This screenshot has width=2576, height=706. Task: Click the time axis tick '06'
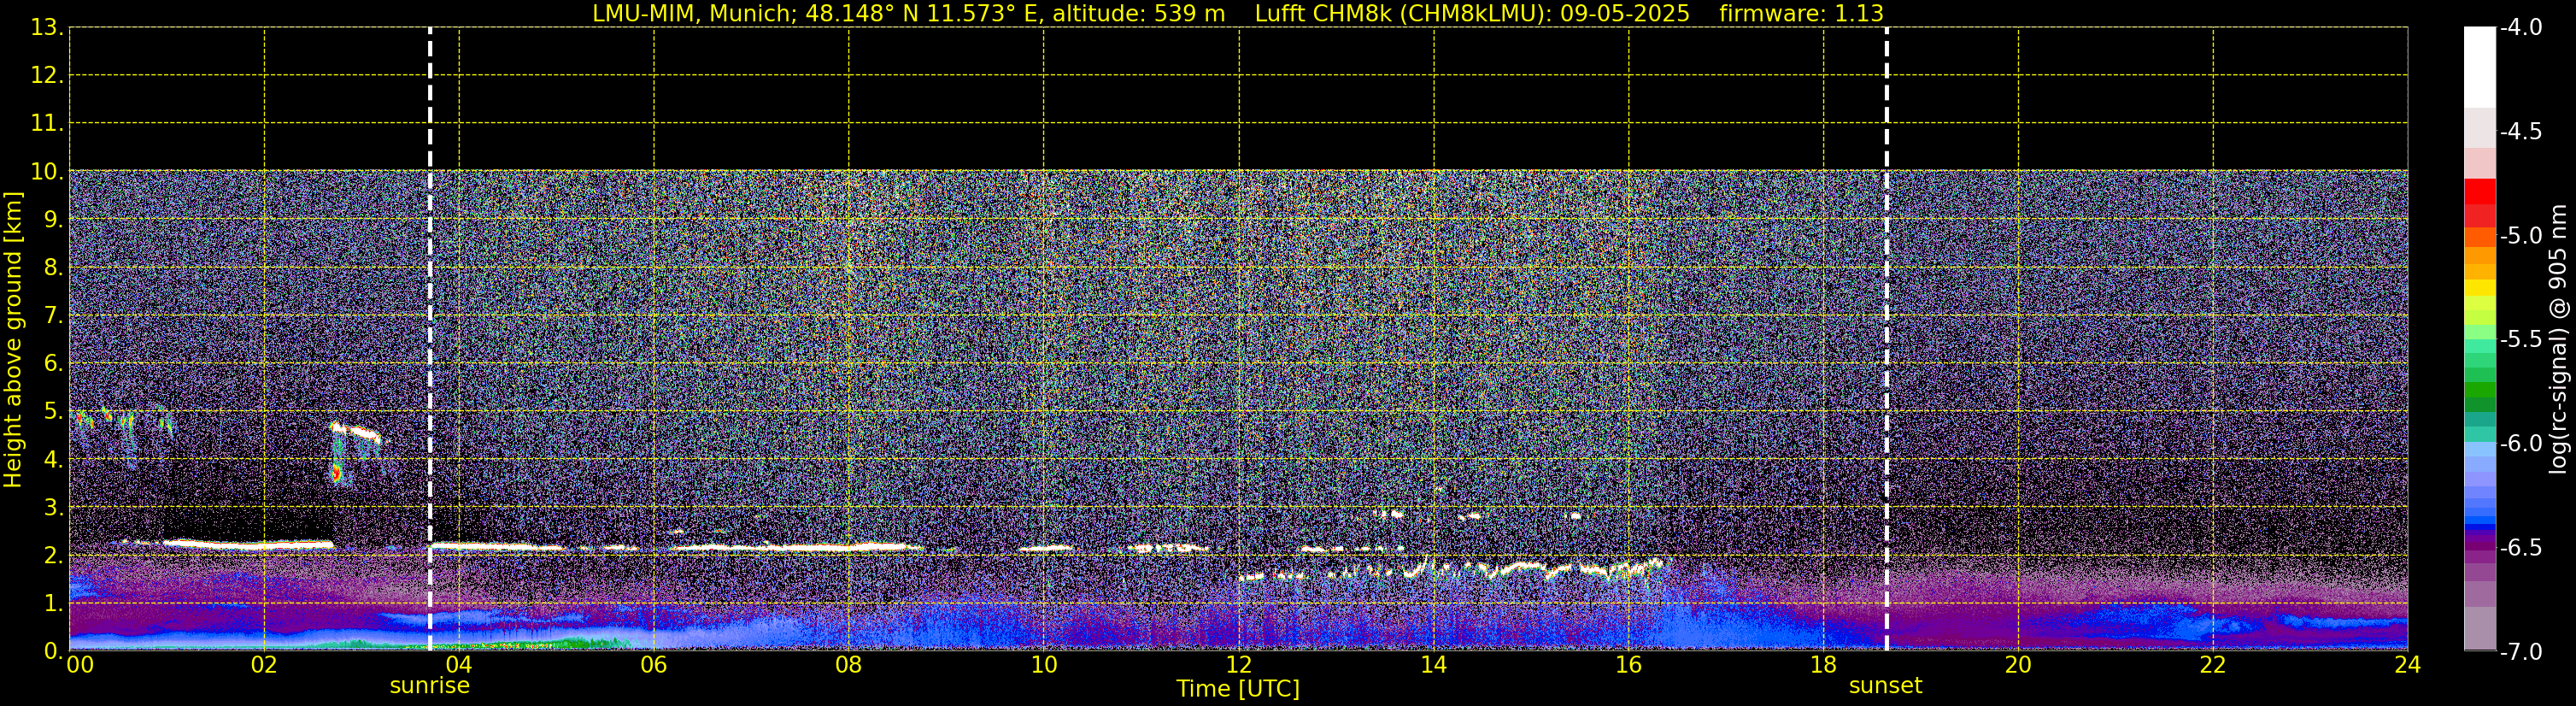[x=654, y=665]
